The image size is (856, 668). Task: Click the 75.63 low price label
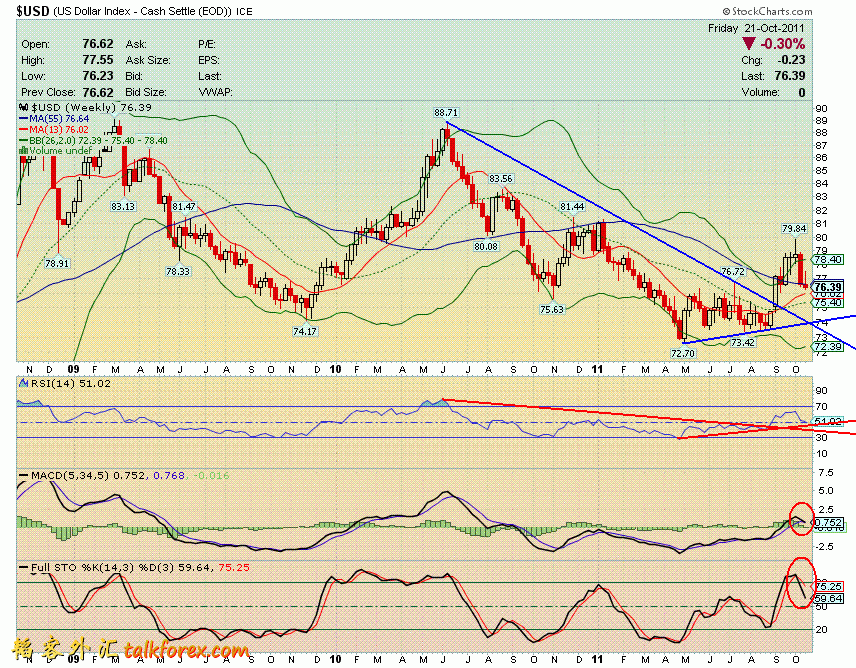click(552, 309)
